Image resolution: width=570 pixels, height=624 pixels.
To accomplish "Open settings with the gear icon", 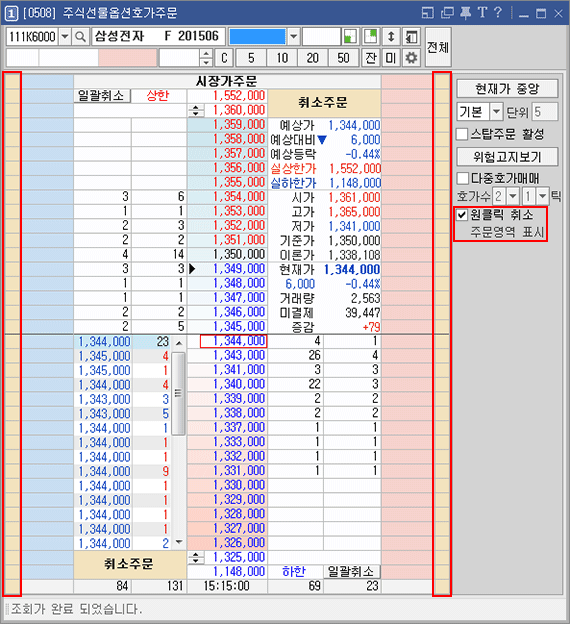I will [x=411, y=58].
